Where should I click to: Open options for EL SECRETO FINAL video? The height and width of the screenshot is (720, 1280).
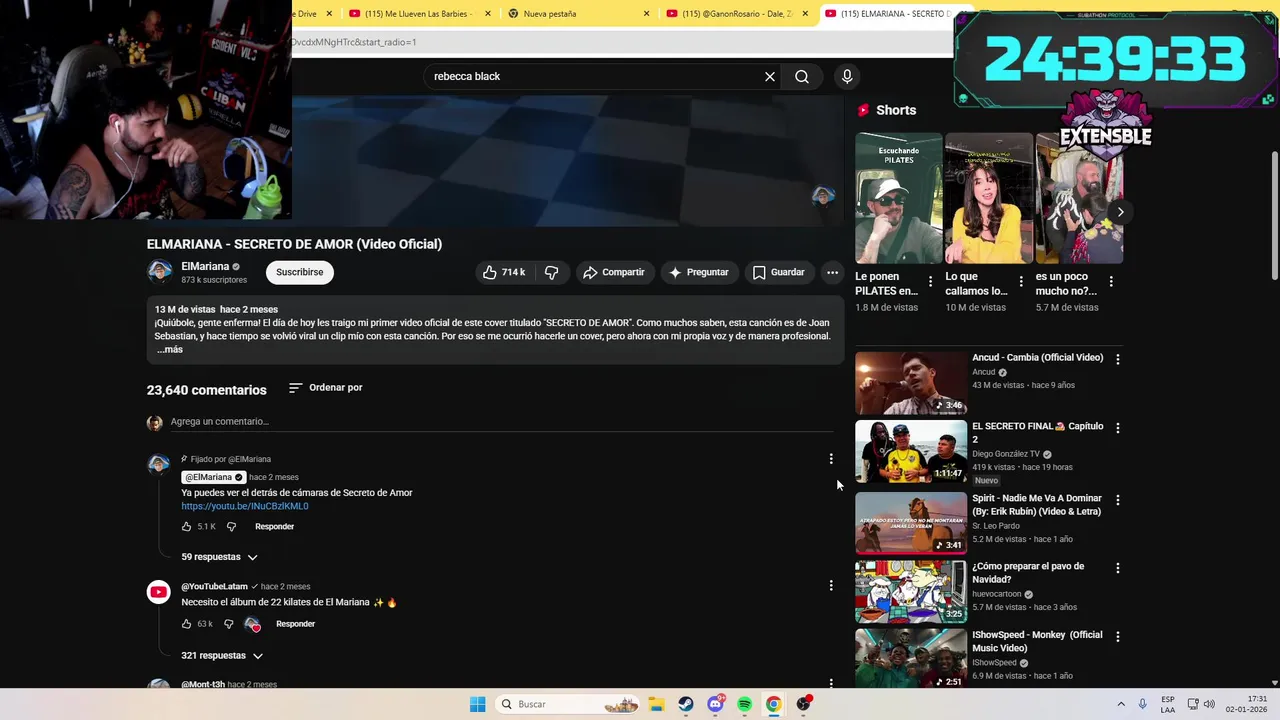[x=1118, y=428]
